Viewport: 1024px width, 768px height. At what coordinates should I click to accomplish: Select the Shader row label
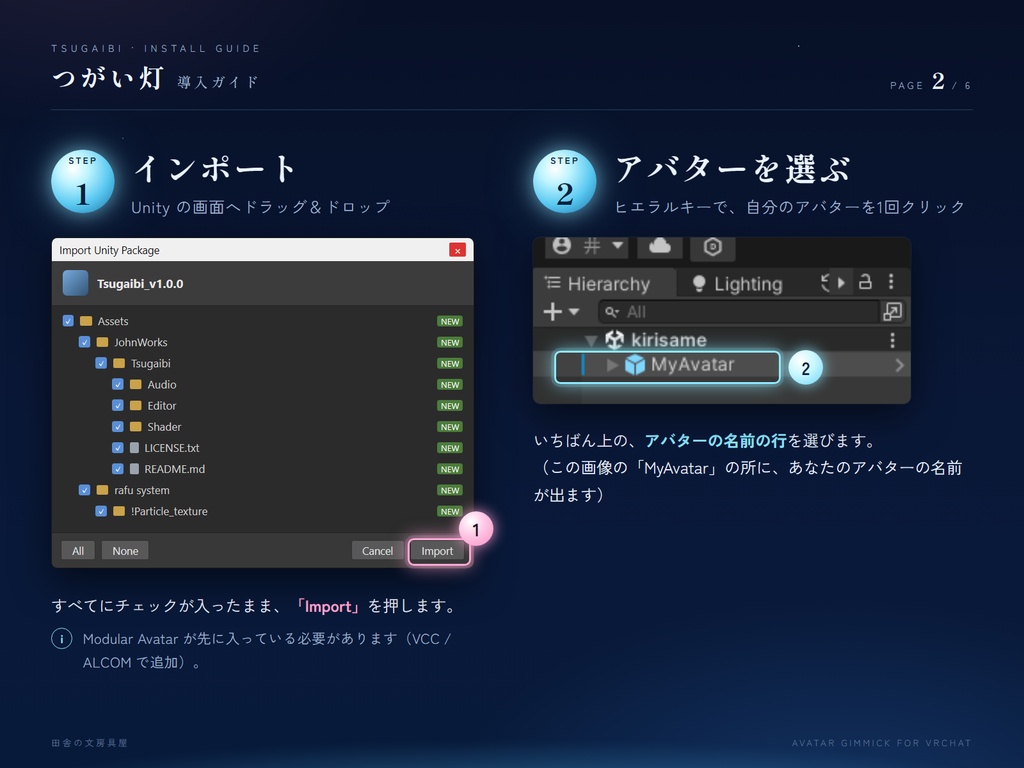[164, 426]
